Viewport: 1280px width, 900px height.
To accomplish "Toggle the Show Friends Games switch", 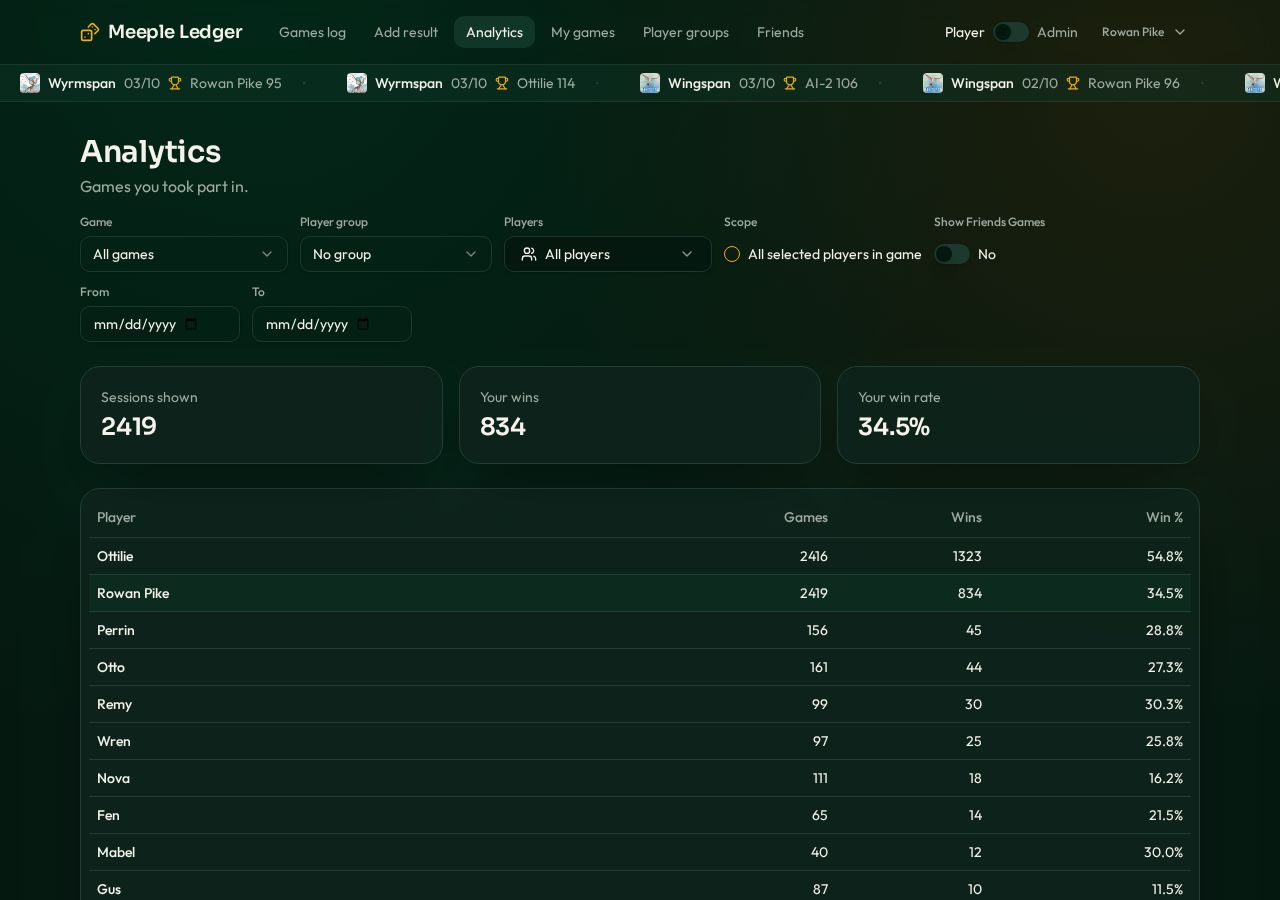I will coord(952,254).
